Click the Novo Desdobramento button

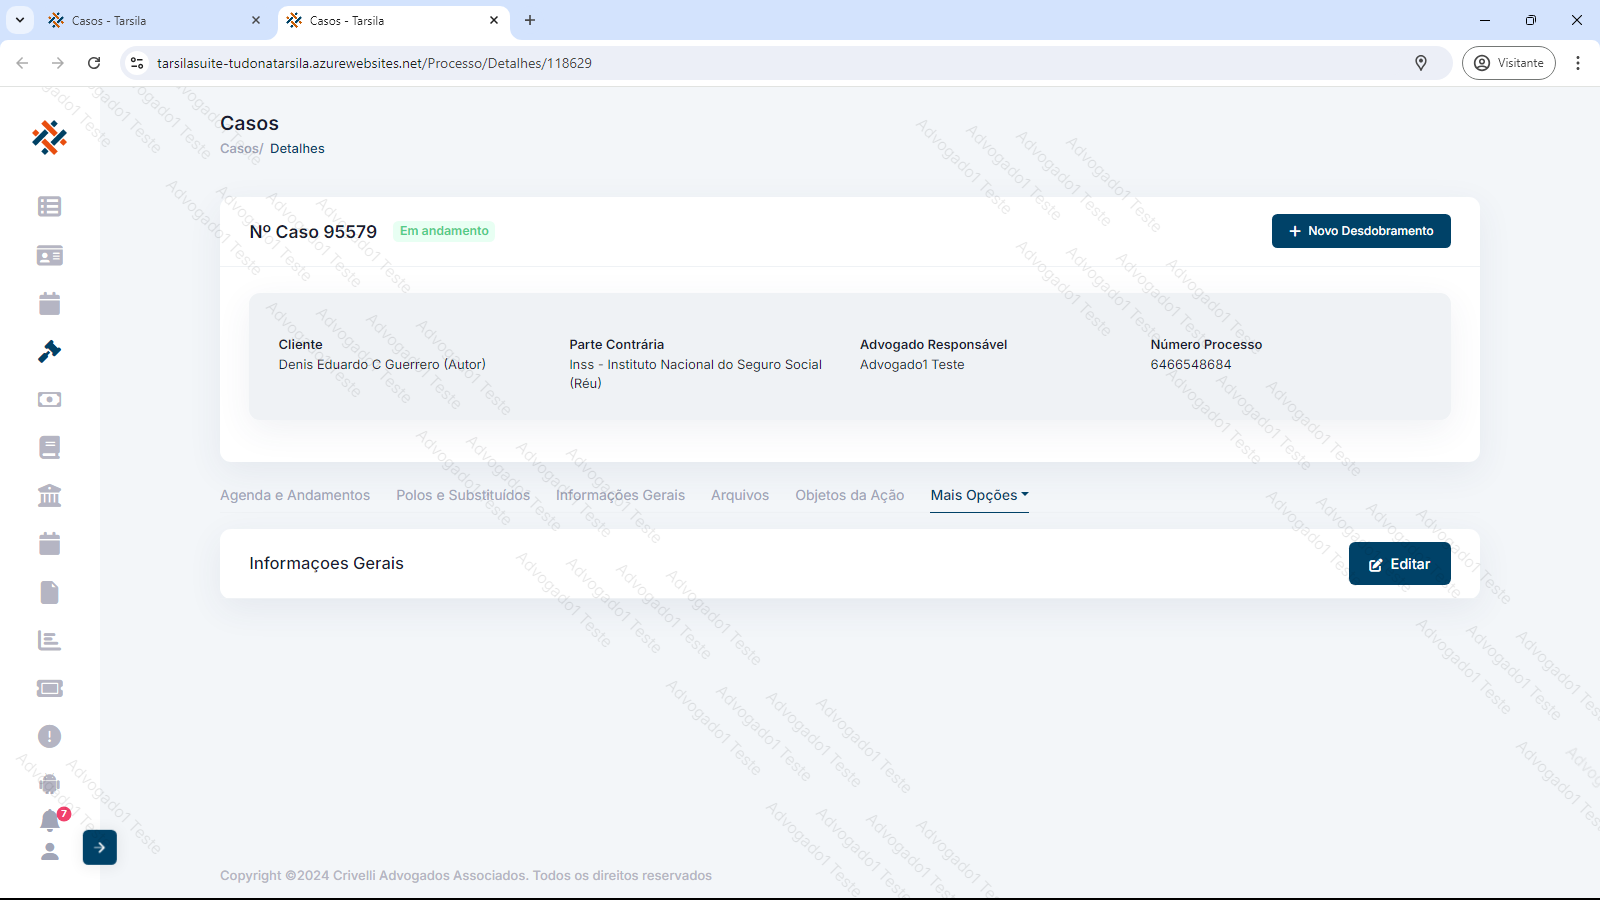click(1360, 231)
